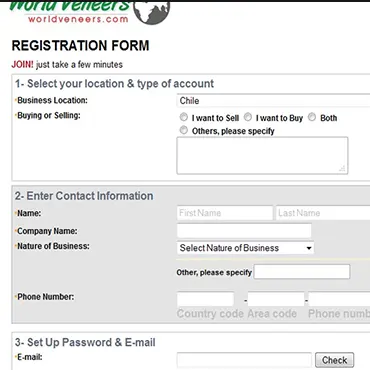Select the "I want to Sell" radio button
Screen dimensions: 370x370
184,117
